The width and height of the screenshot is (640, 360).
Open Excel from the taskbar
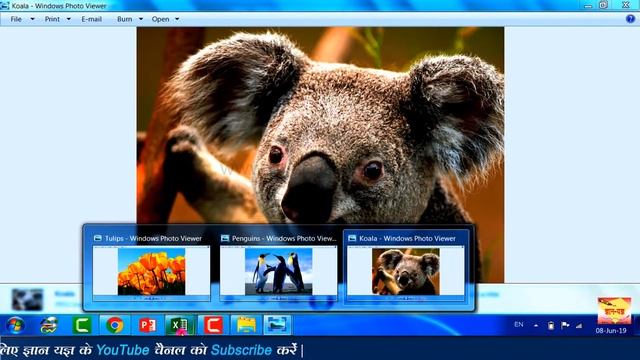pyautogui.click(x=180, y=325)
